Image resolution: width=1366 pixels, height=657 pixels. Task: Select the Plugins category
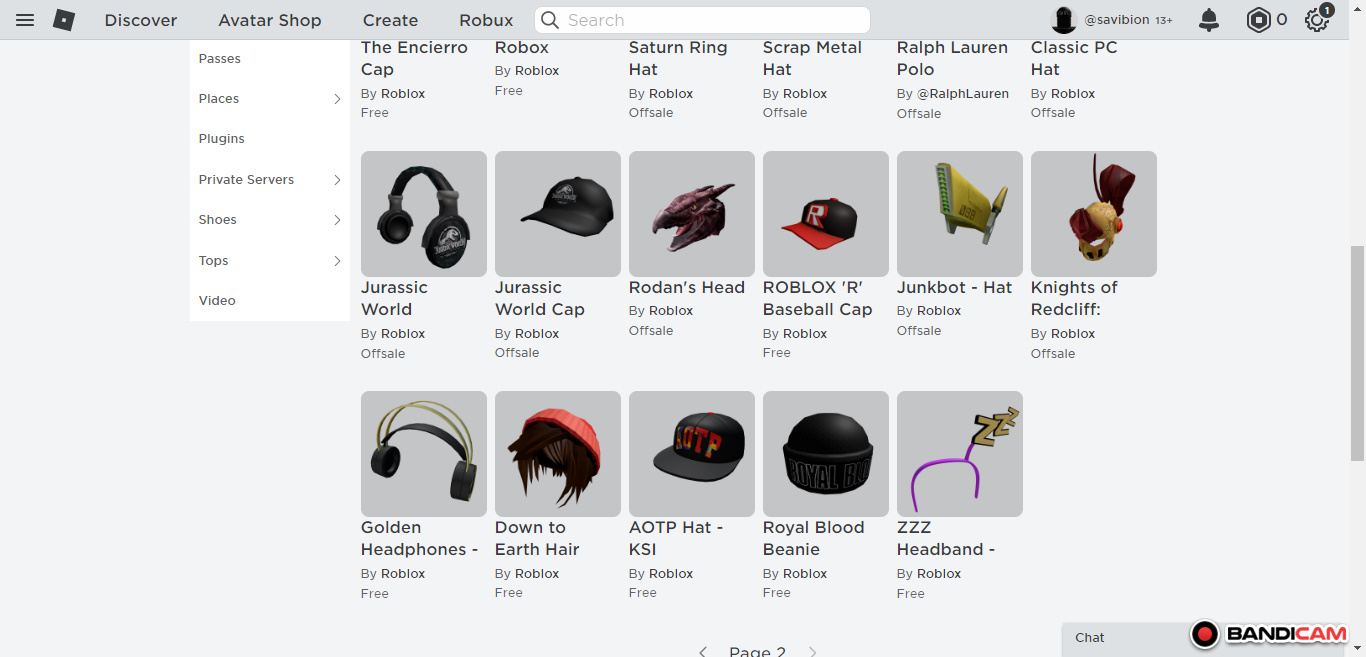222,139
